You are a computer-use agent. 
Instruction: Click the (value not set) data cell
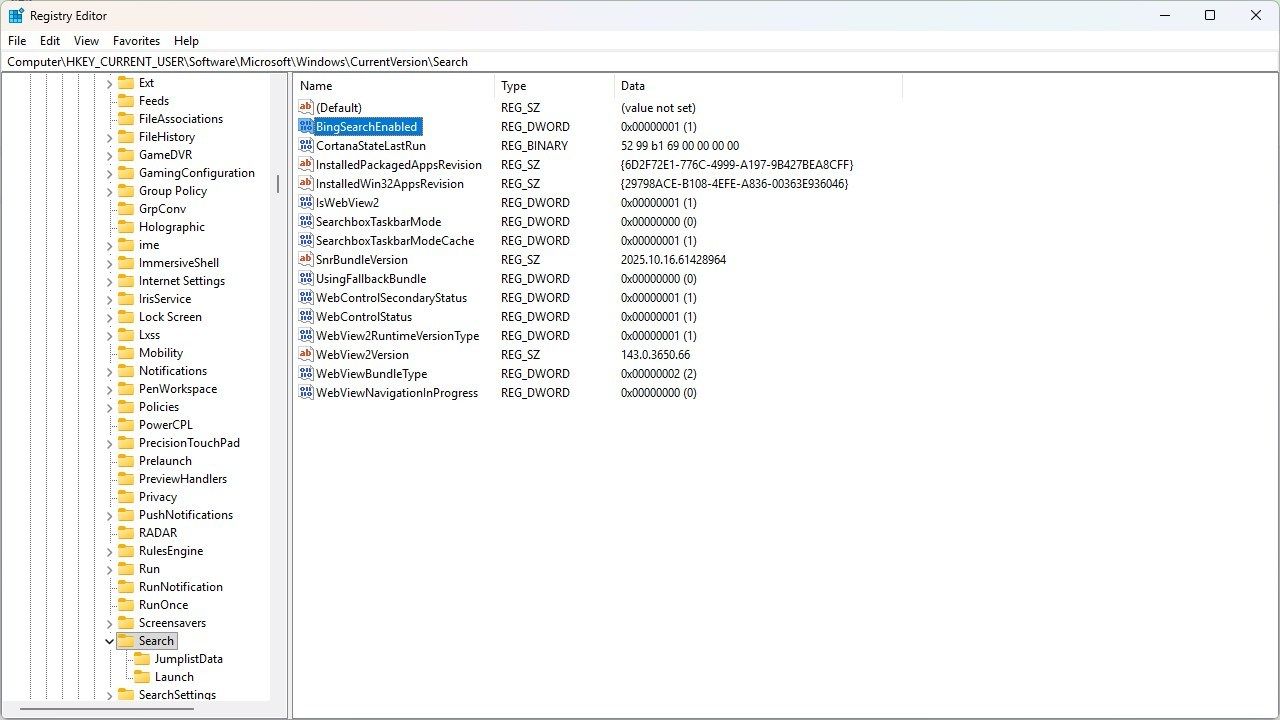tap(658, 108)
